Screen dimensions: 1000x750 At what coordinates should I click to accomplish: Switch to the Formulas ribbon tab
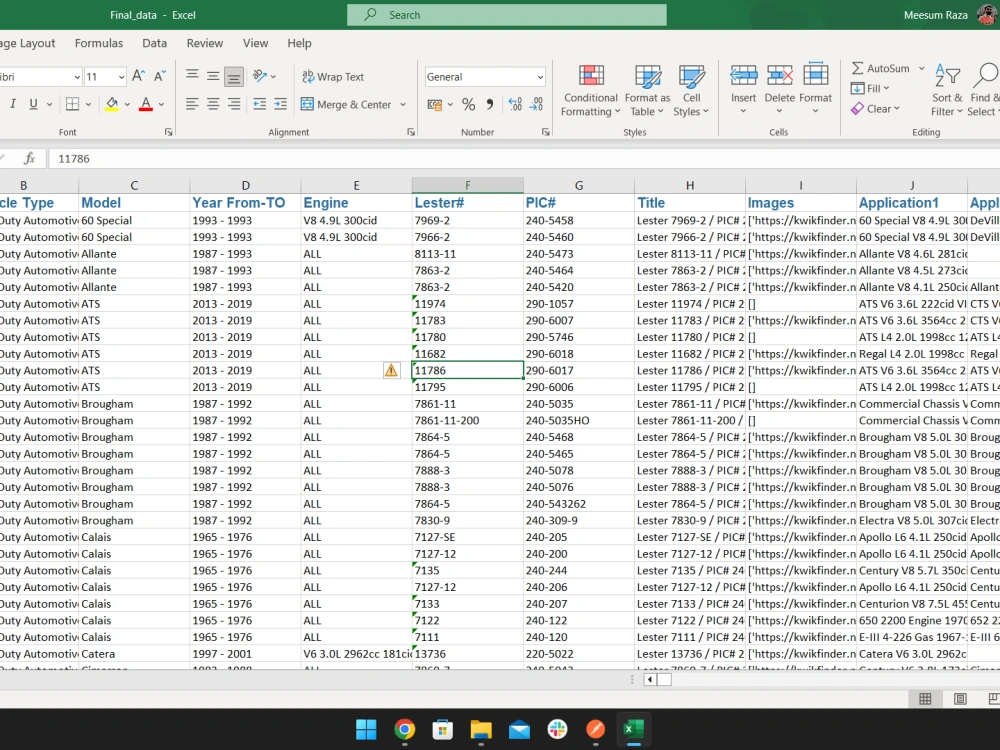[98, 43]
